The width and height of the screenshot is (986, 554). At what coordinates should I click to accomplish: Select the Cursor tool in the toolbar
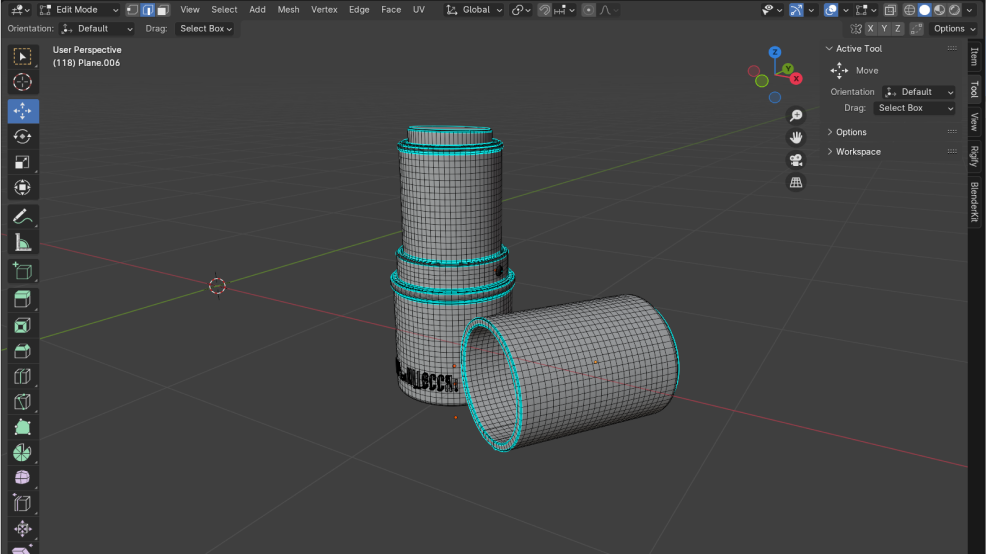click(22, 82)
